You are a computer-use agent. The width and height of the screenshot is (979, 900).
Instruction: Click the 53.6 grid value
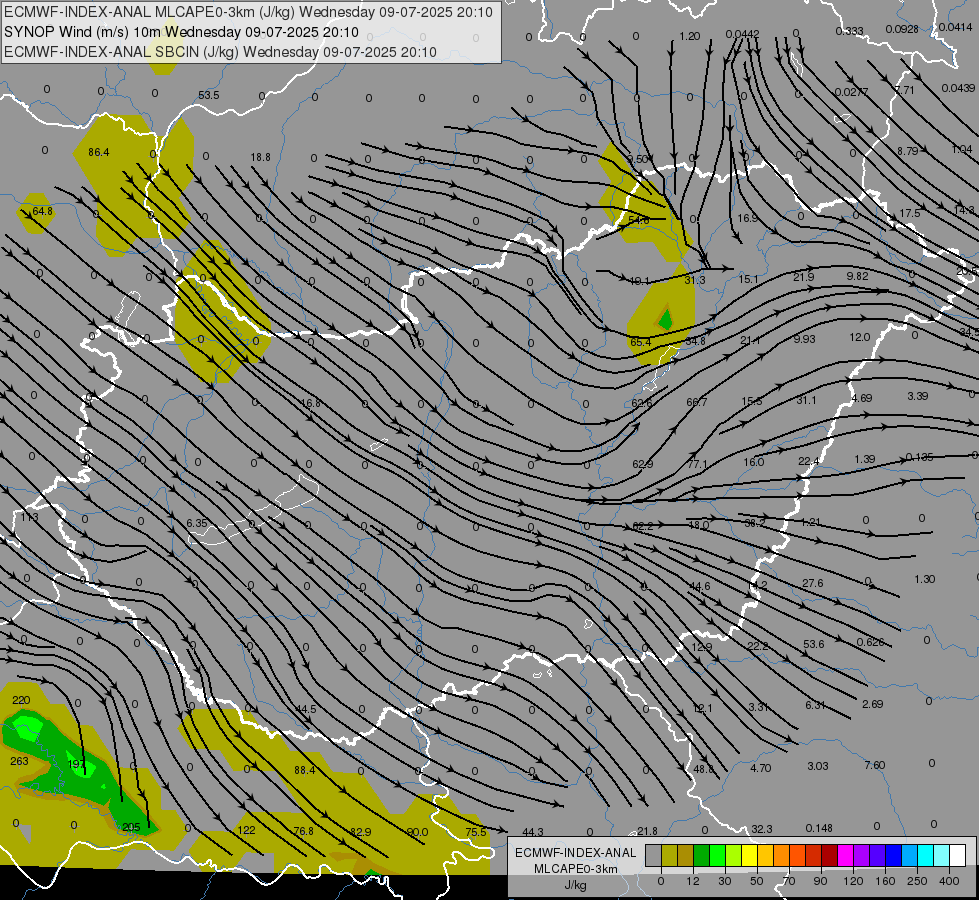[814, 644]
